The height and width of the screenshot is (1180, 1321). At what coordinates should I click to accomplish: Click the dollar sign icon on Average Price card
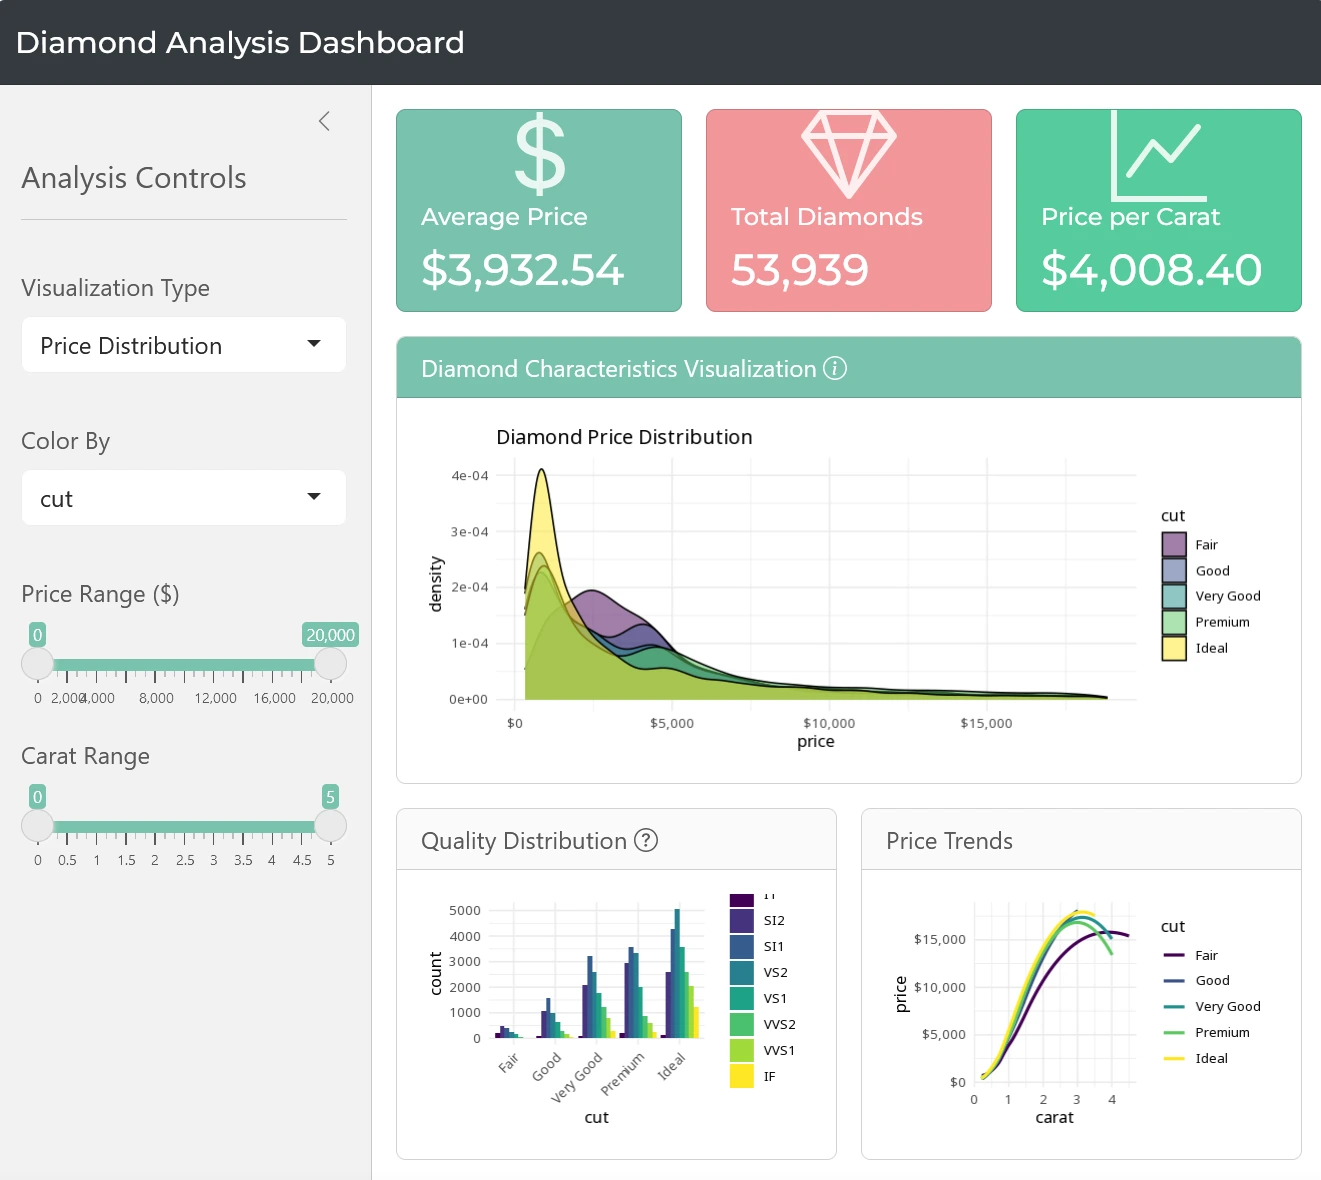tap(540, 153)
